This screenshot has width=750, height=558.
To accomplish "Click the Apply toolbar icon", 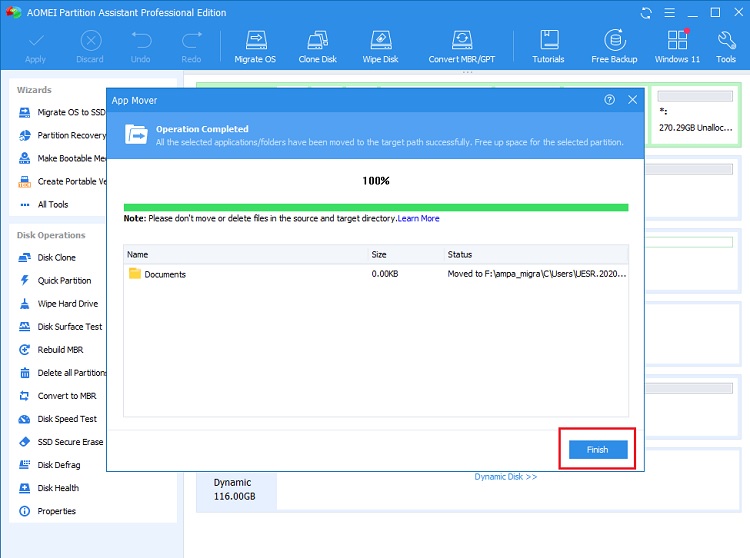I will (x=35, y=47).
